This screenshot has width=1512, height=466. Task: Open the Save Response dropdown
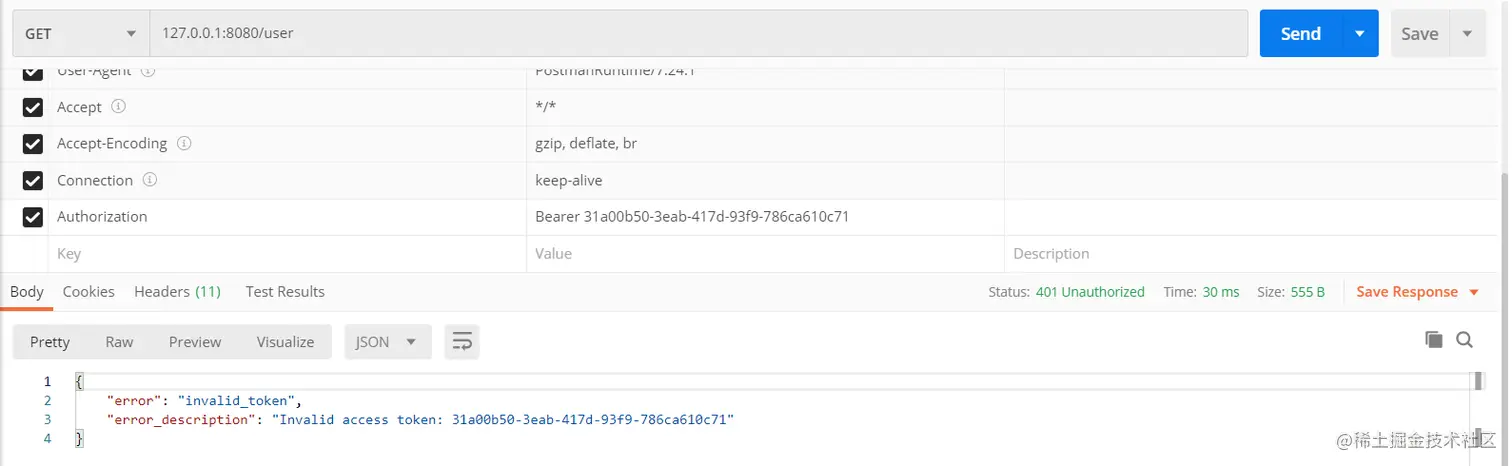click(1417, 292)
